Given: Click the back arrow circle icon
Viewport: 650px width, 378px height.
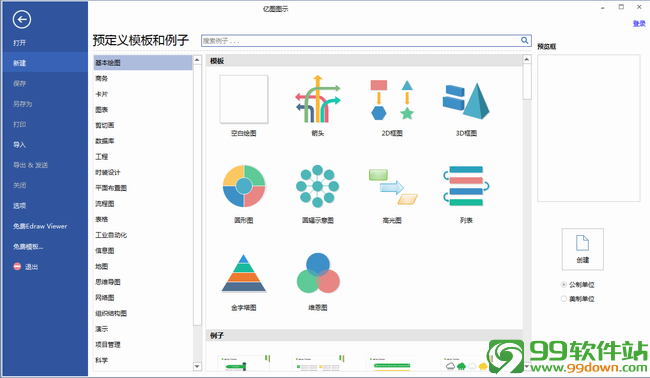Looking at the screenshot, I should tap(22, 19).
